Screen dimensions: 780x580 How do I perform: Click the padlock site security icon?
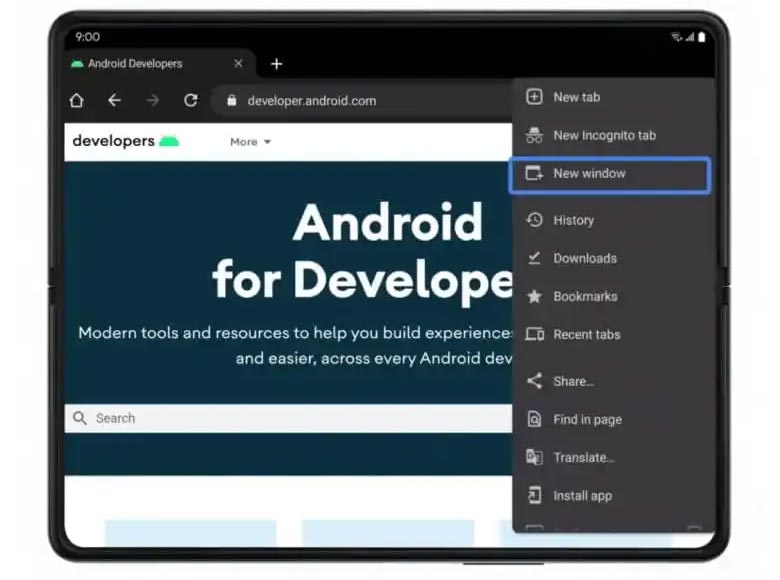(x=232, y=100)
